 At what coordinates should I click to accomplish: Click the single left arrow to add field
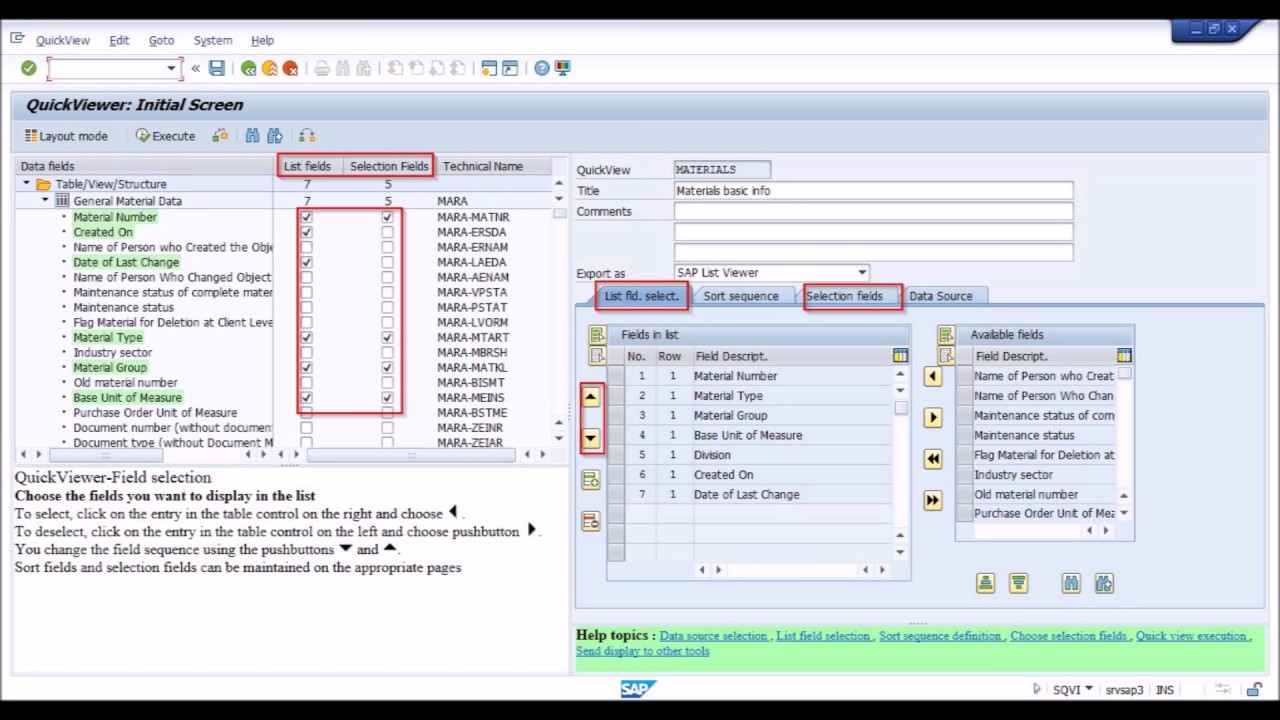933,376
